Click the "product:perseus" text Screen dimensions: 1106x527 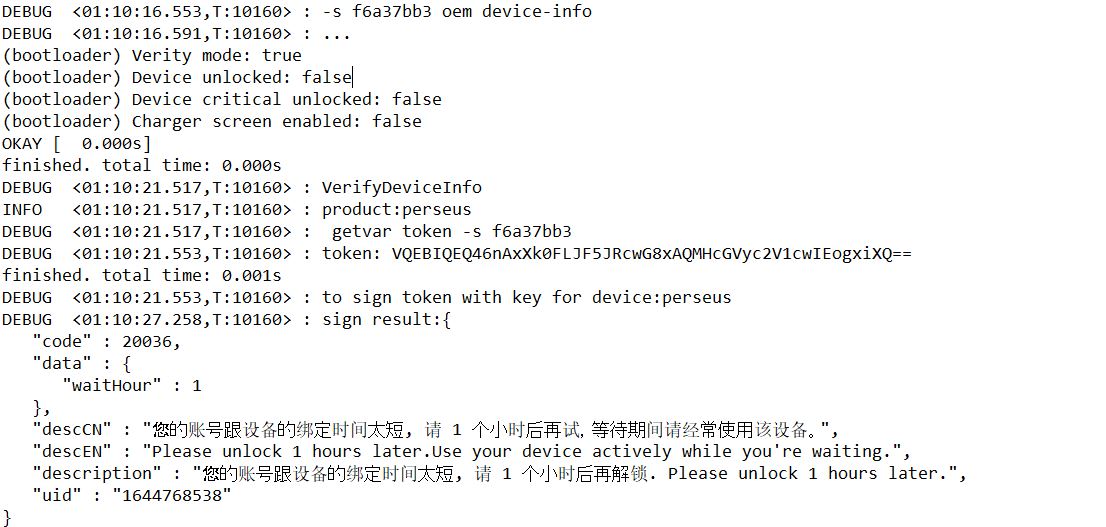(x=396, y=209)
